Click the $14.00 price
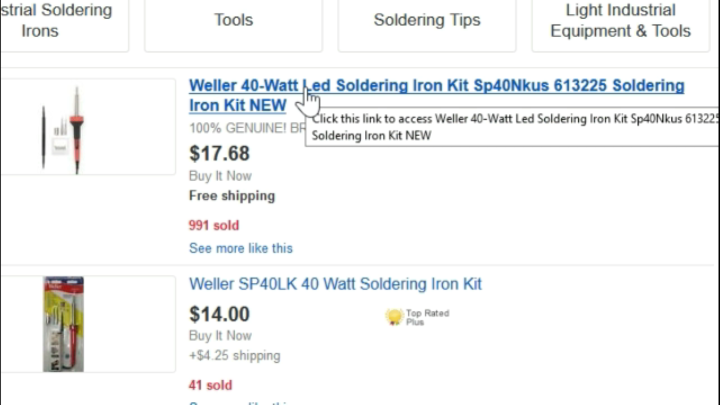Viewport: 720px width, 405px height. click(219, 314)
